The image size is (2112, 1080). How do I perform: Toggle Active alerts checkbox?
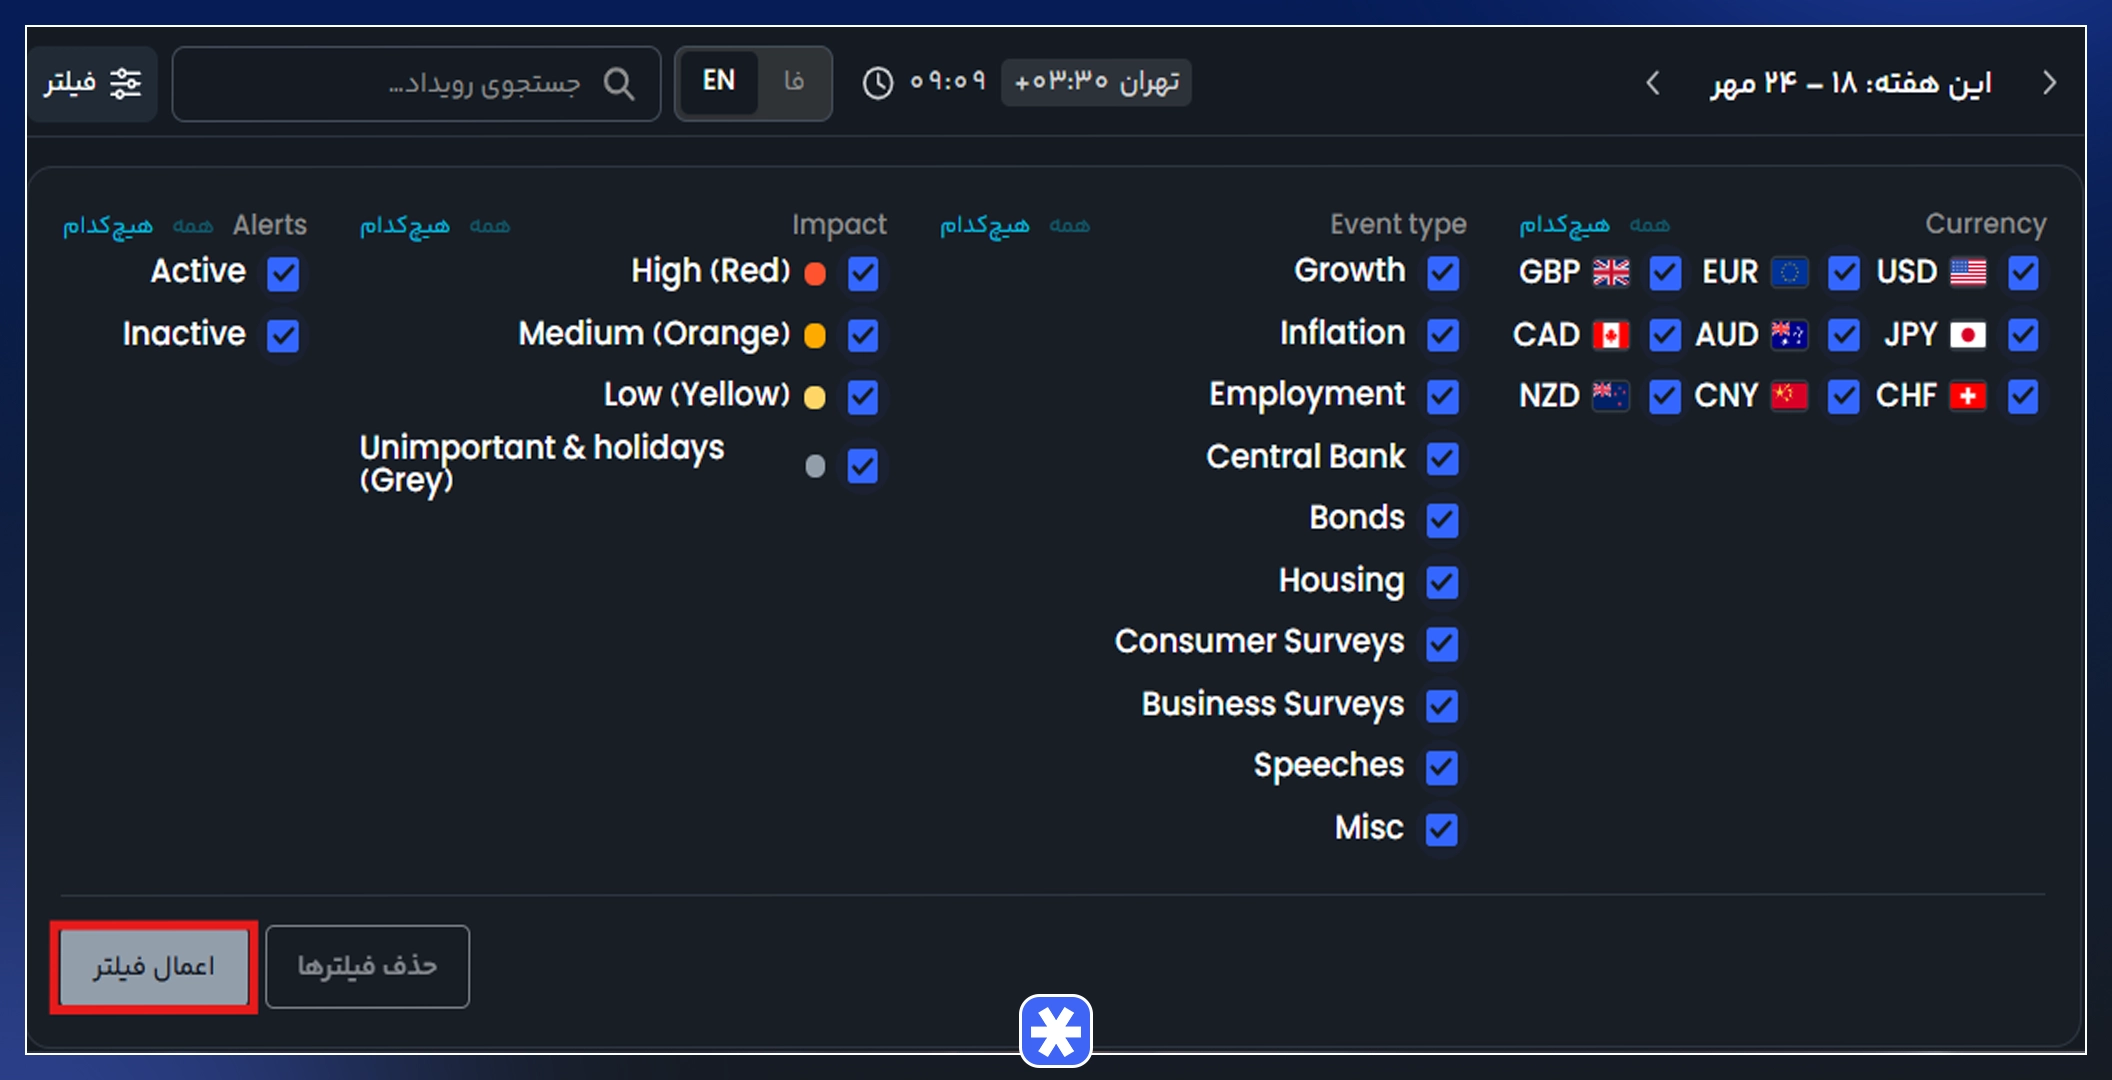point(283,273)
